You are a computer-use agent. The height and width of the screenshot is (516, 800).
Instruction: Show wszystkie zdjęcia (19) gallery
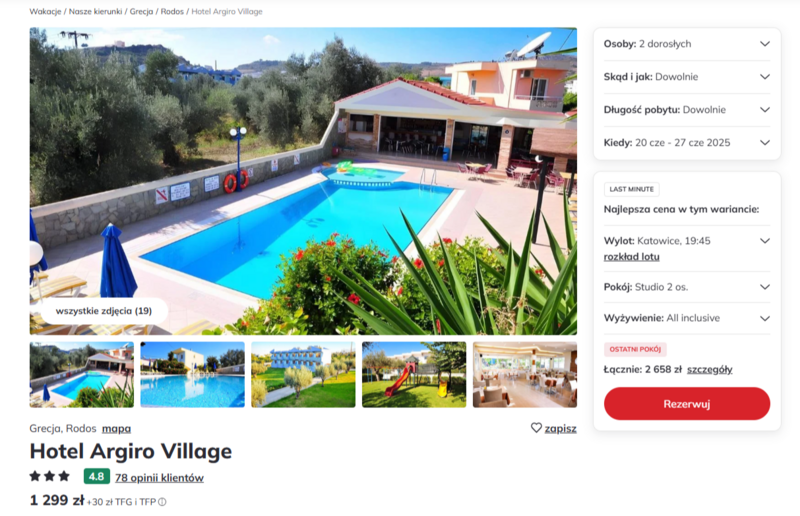click(x=104, y=311)
